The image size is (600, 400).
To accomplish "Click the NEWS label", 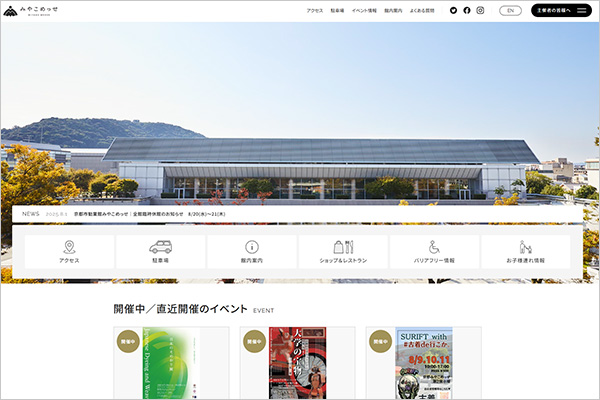I will (x=31, y=214).
